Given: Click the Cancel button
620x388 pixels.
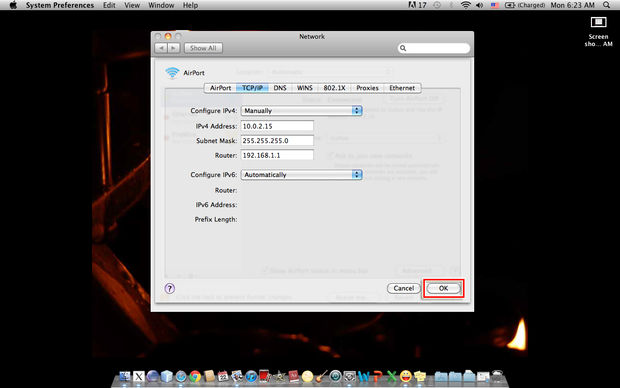Looking at the screenshot, I should tap(404, 288).
